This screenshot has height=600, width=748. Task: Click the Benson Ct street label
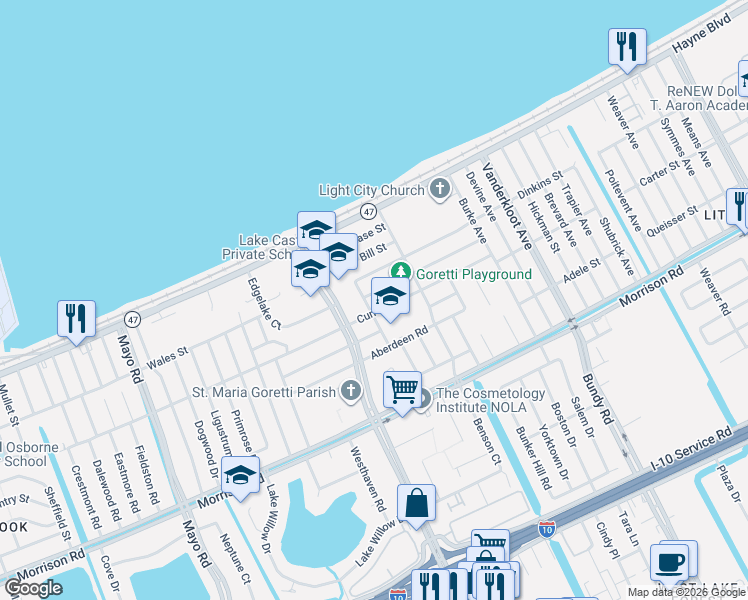click(487, 441)
